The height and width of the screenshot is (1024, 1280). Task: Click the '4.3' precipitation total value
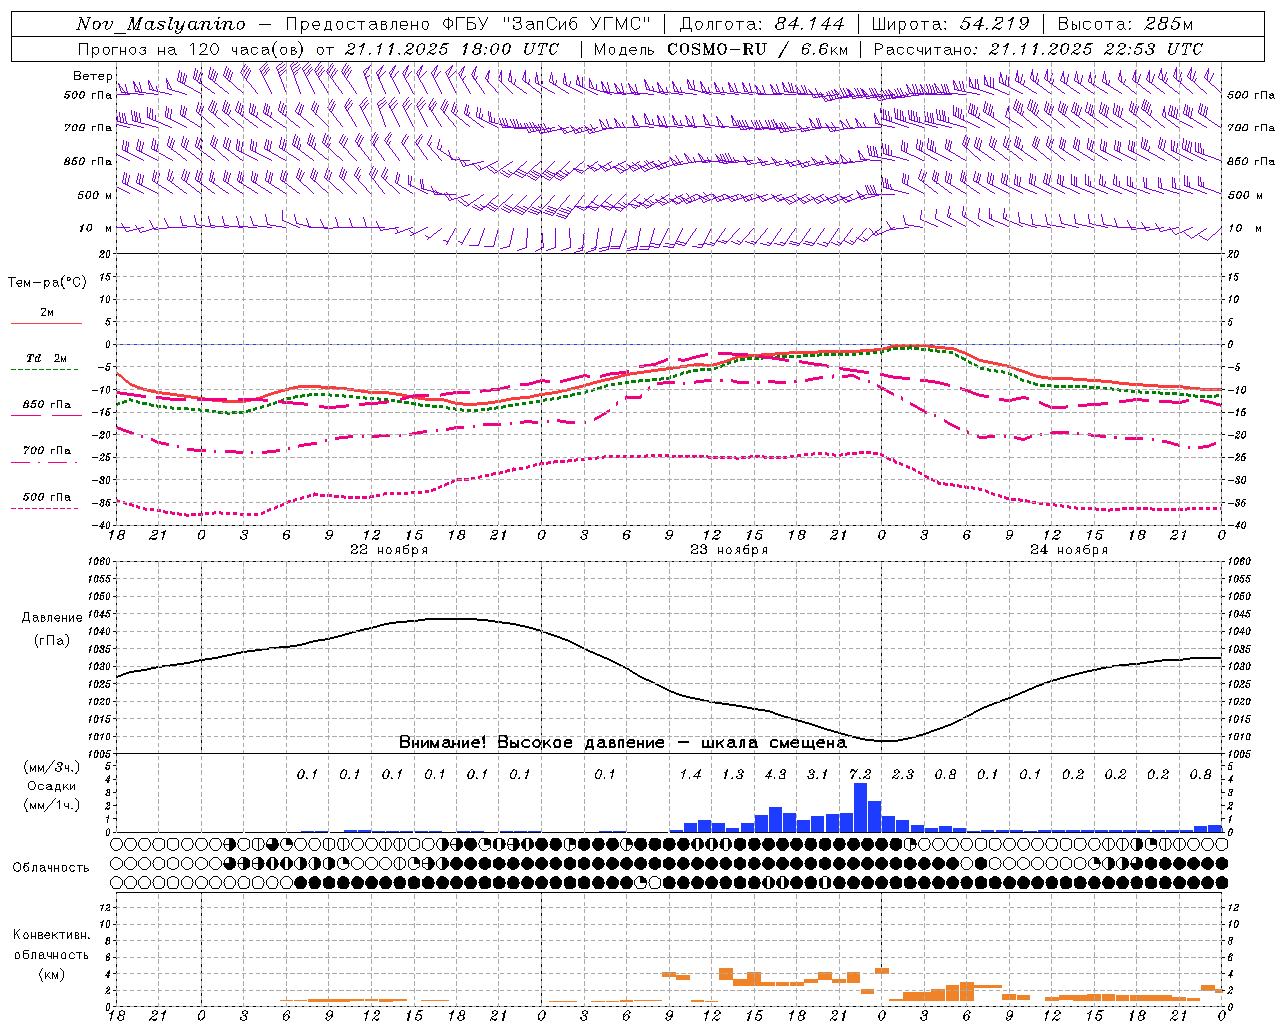point(775,775)
